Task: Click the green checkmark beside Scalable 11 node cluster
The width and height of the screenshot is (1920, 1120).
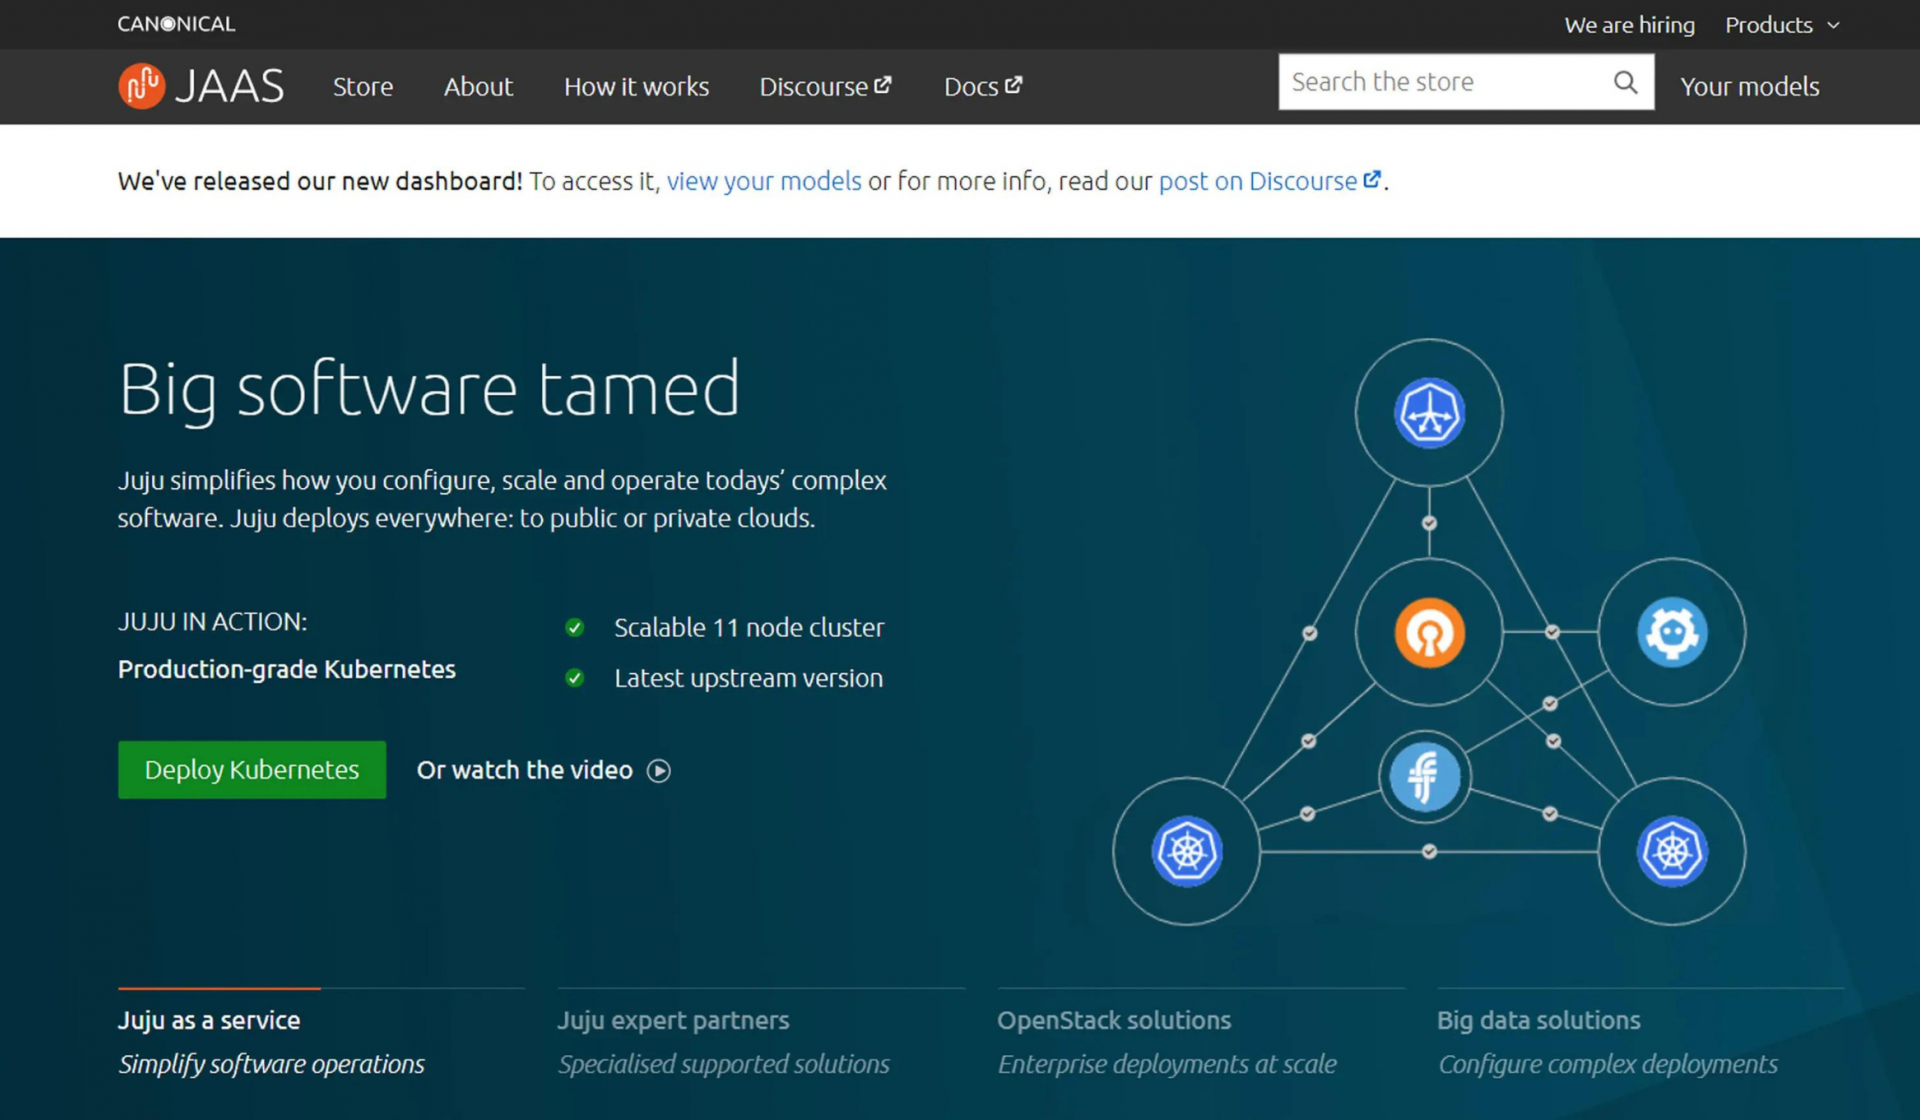Action: tap(575, 628)
